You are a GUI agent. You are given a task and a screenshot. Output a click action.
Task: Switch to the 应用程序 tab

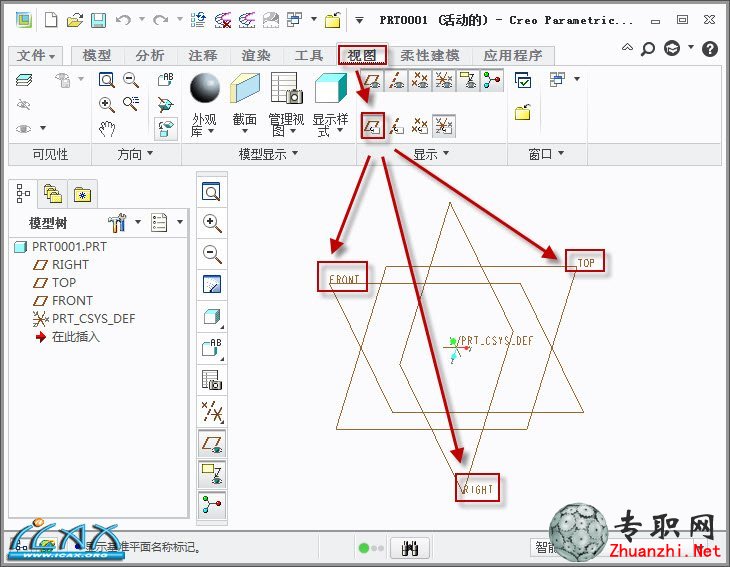513,55
